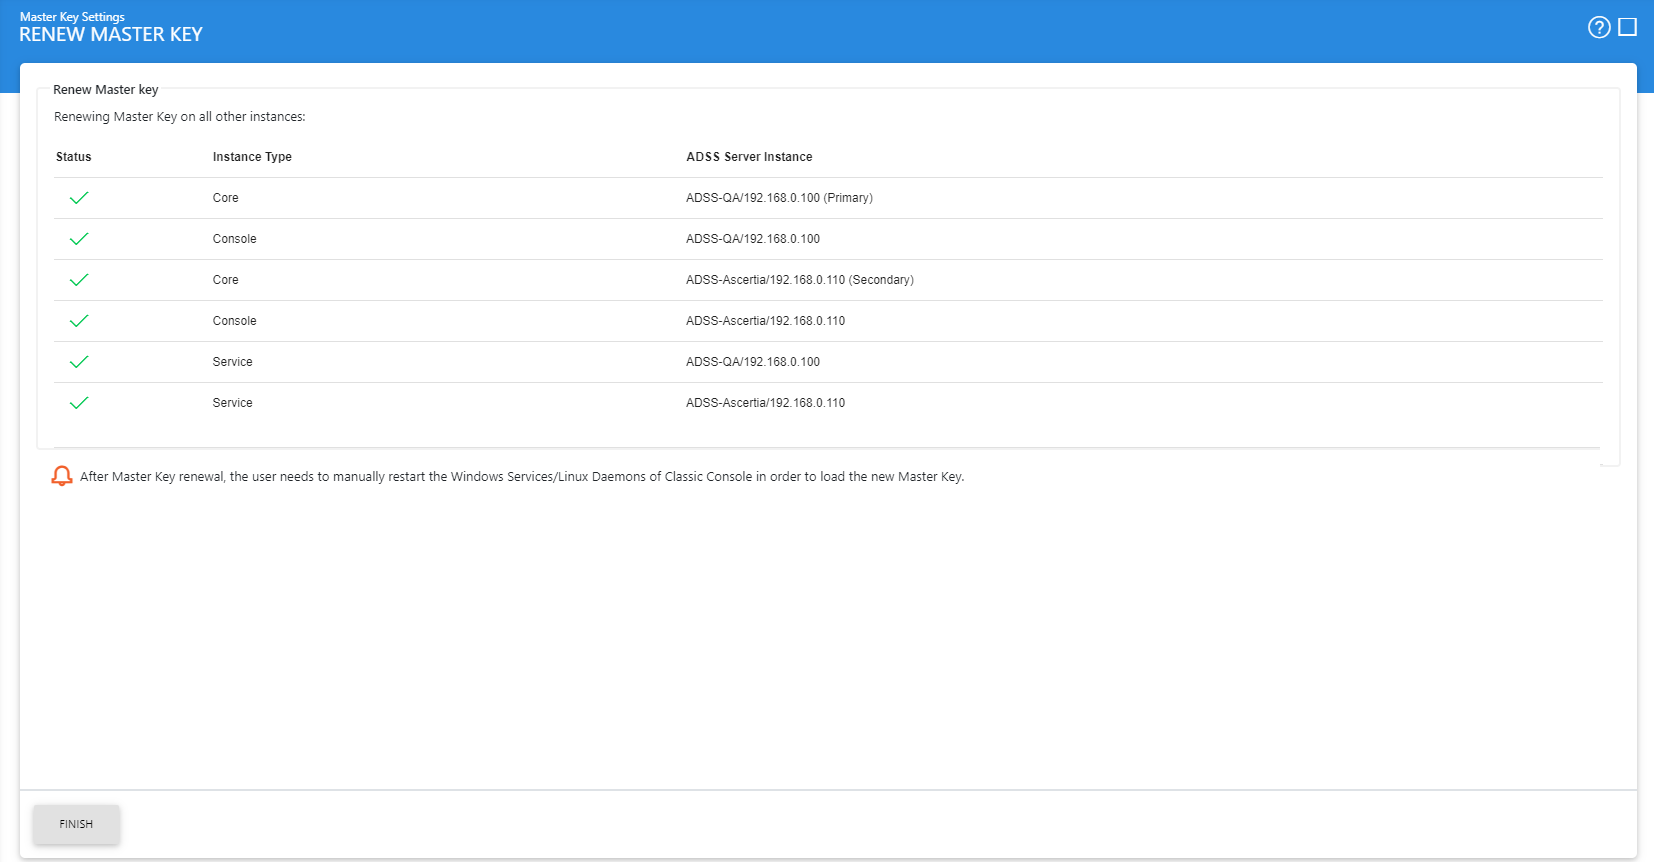Click the green checkmark for Core Primary row

79,198
